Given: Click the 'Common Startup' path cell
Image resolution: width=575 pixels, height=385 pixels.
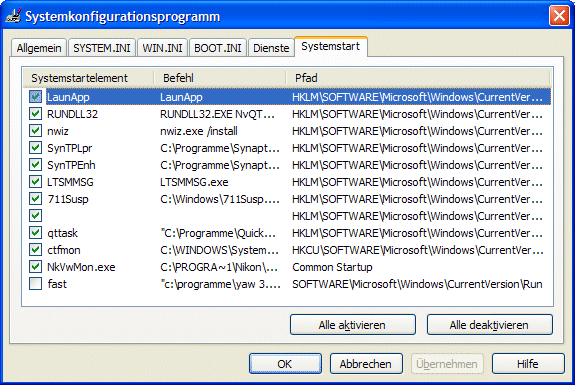Looking at the screenshot, I should point(332,267).
